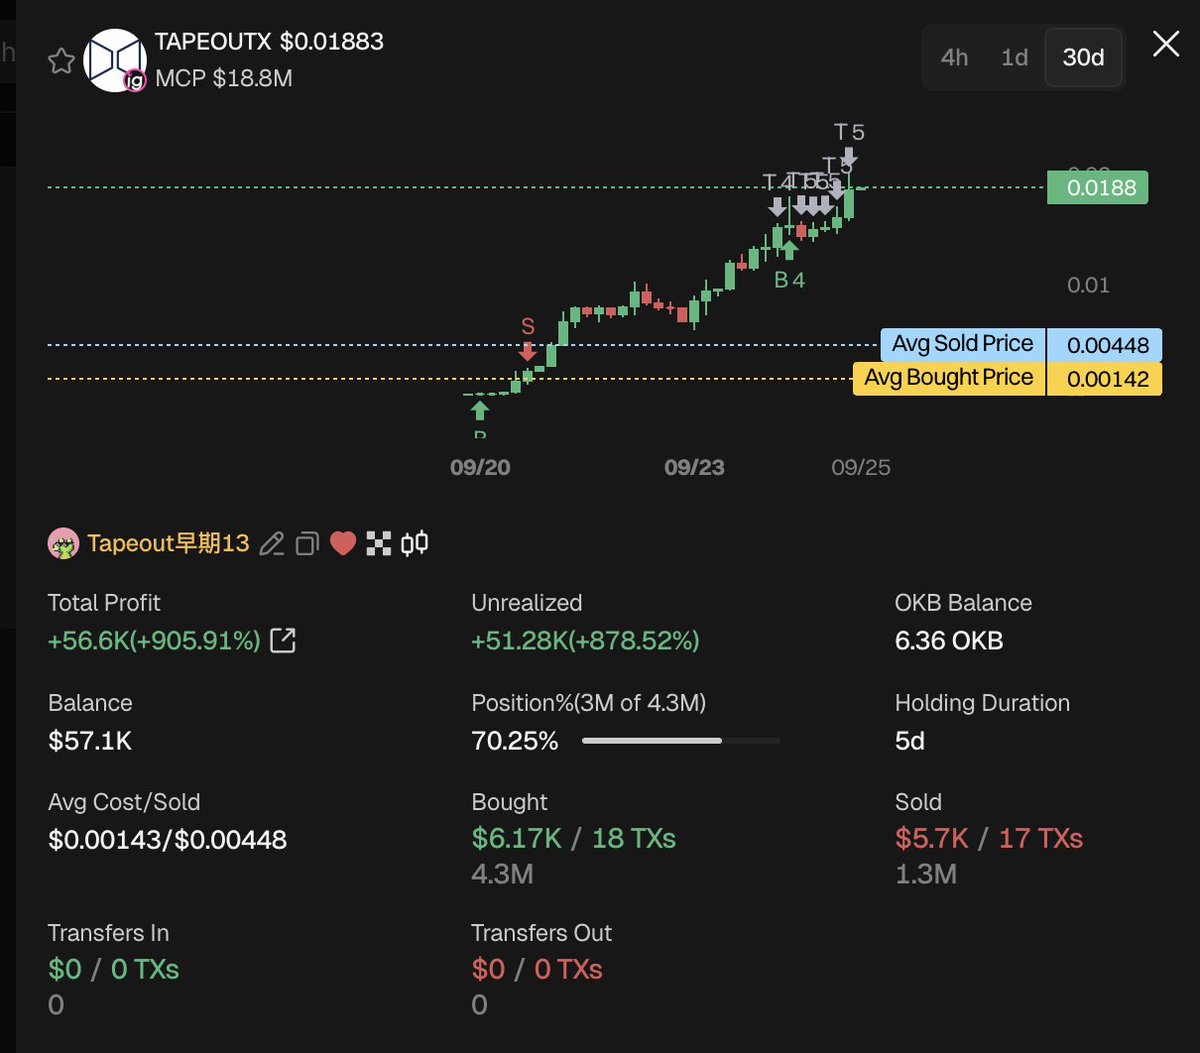The width and height of the screenshot is (1200, 1053).
Task: Click the green B 4 buy marker
Action: coord(790,265)
